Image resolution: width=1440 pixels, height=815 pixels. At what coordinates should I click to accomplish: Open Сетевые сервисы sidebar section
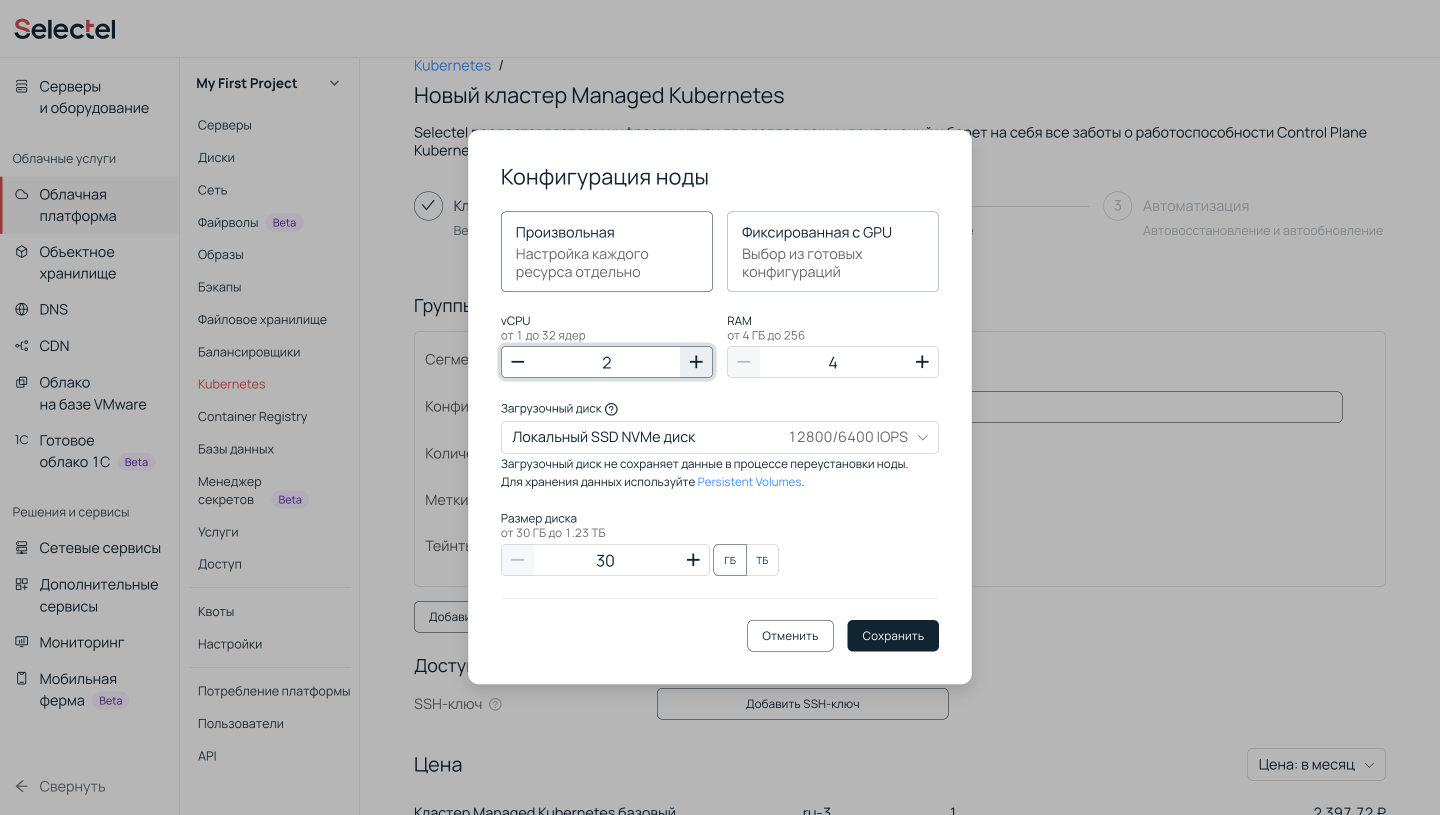pos(89,547)
